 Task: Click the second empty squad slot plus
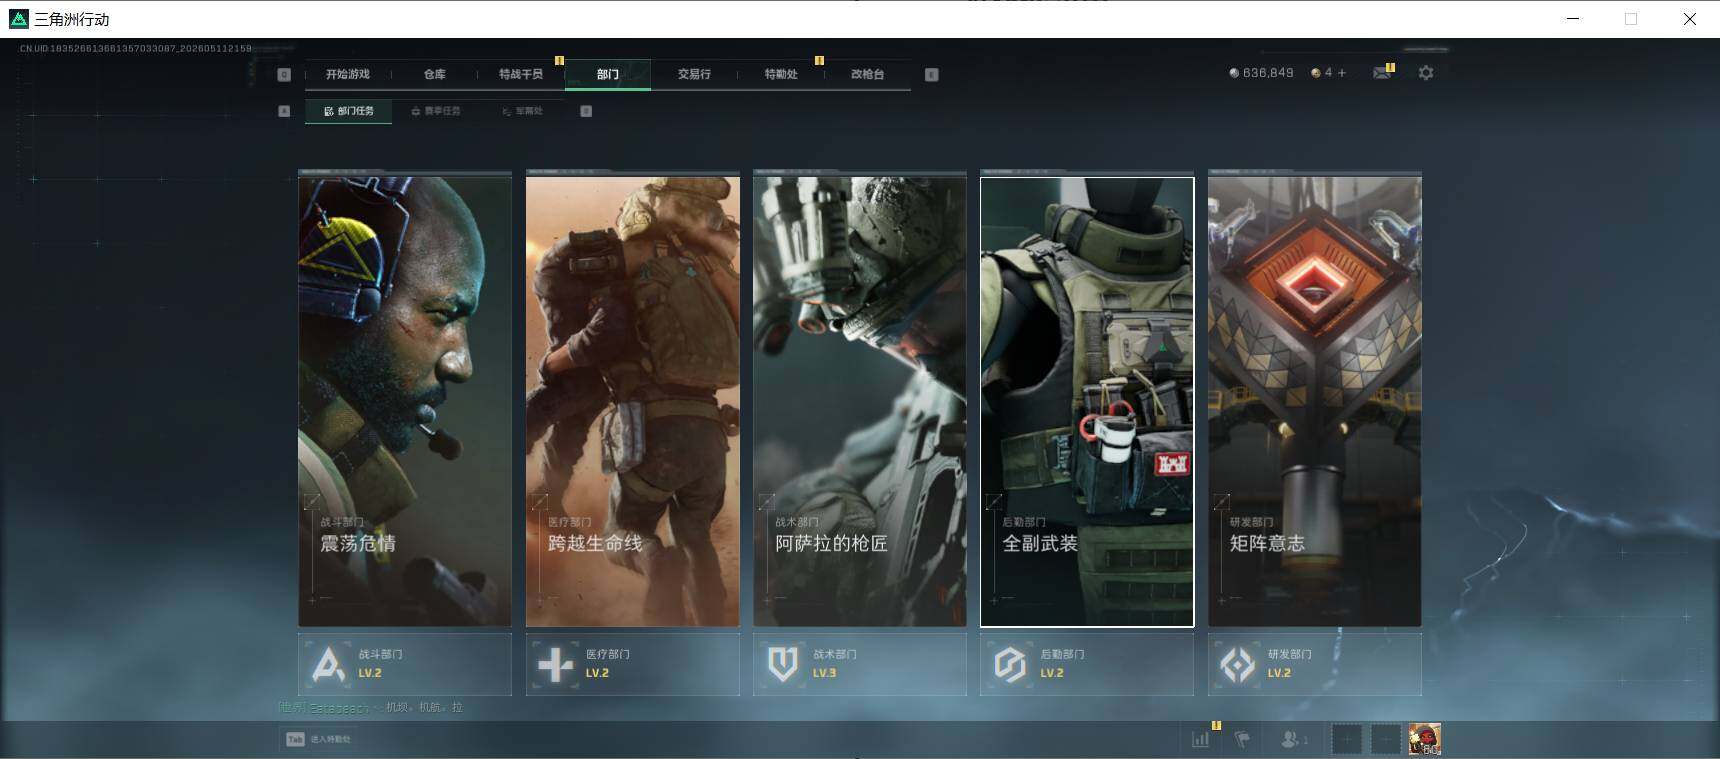(1386, 739)
